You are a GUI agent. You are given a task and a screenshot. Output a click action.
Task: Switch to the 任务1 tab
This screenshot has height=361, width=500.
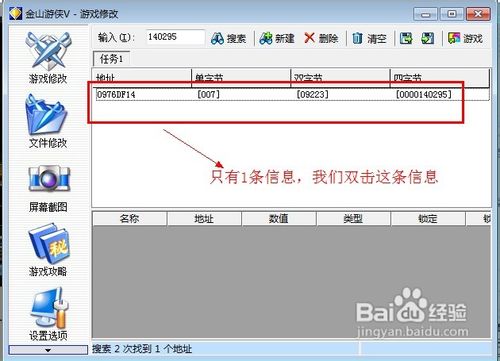(111, 59)
